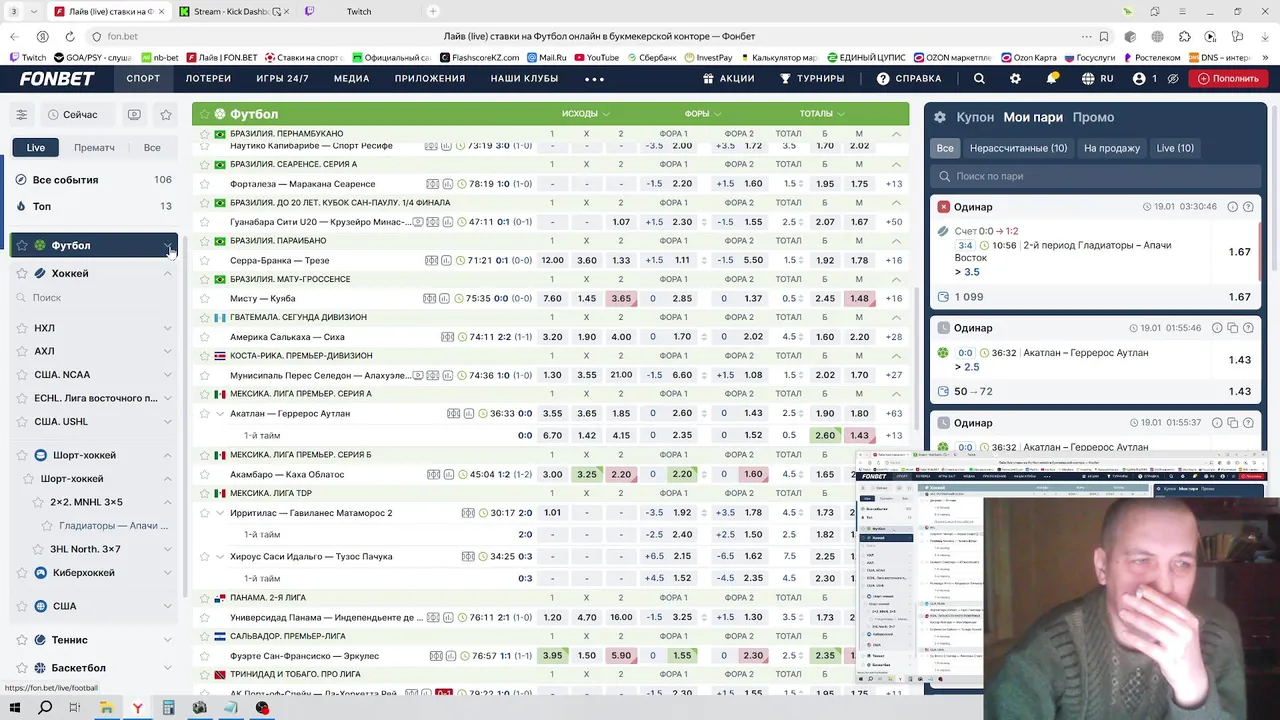Favorite the Гладиаторы — Апачи sidebar event
The height and width of the screenshot is (720, 1280).
tap(47, 525)
